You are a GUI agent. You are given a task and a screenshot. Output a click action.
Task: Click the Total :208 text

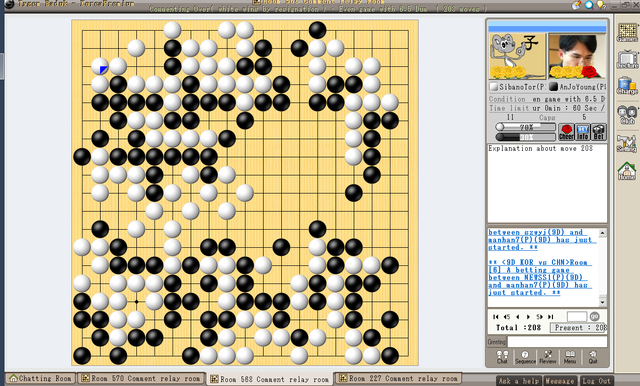(518, 328)
